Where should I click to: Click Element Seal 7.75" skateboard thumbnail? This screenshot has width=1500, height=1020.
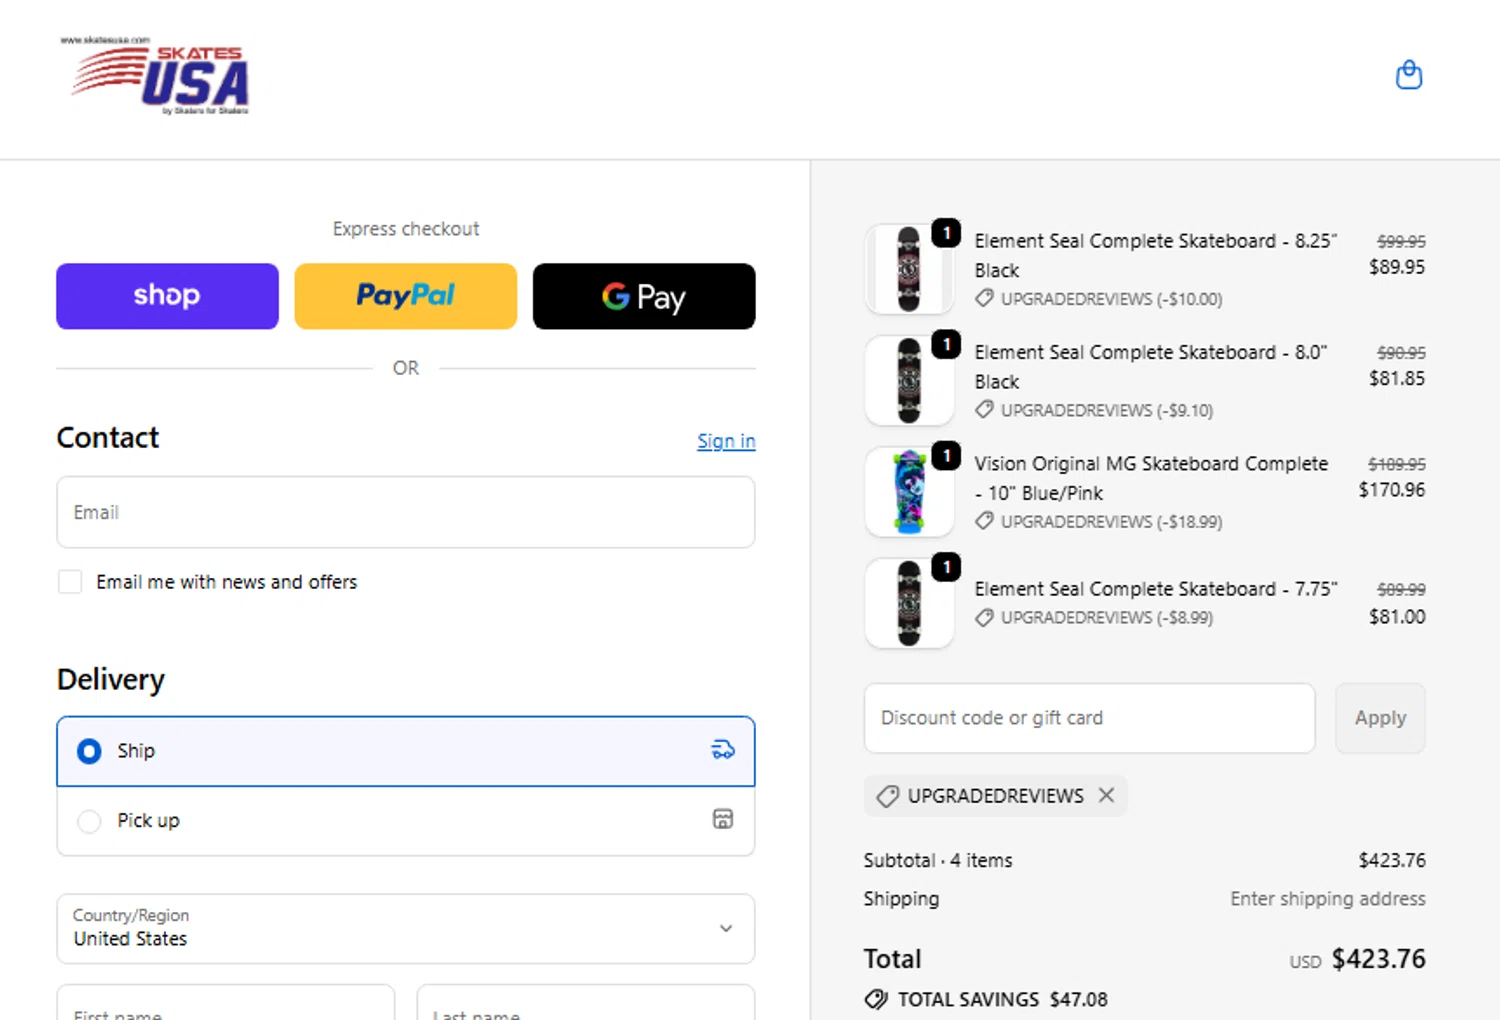click(x=909, y=603)
